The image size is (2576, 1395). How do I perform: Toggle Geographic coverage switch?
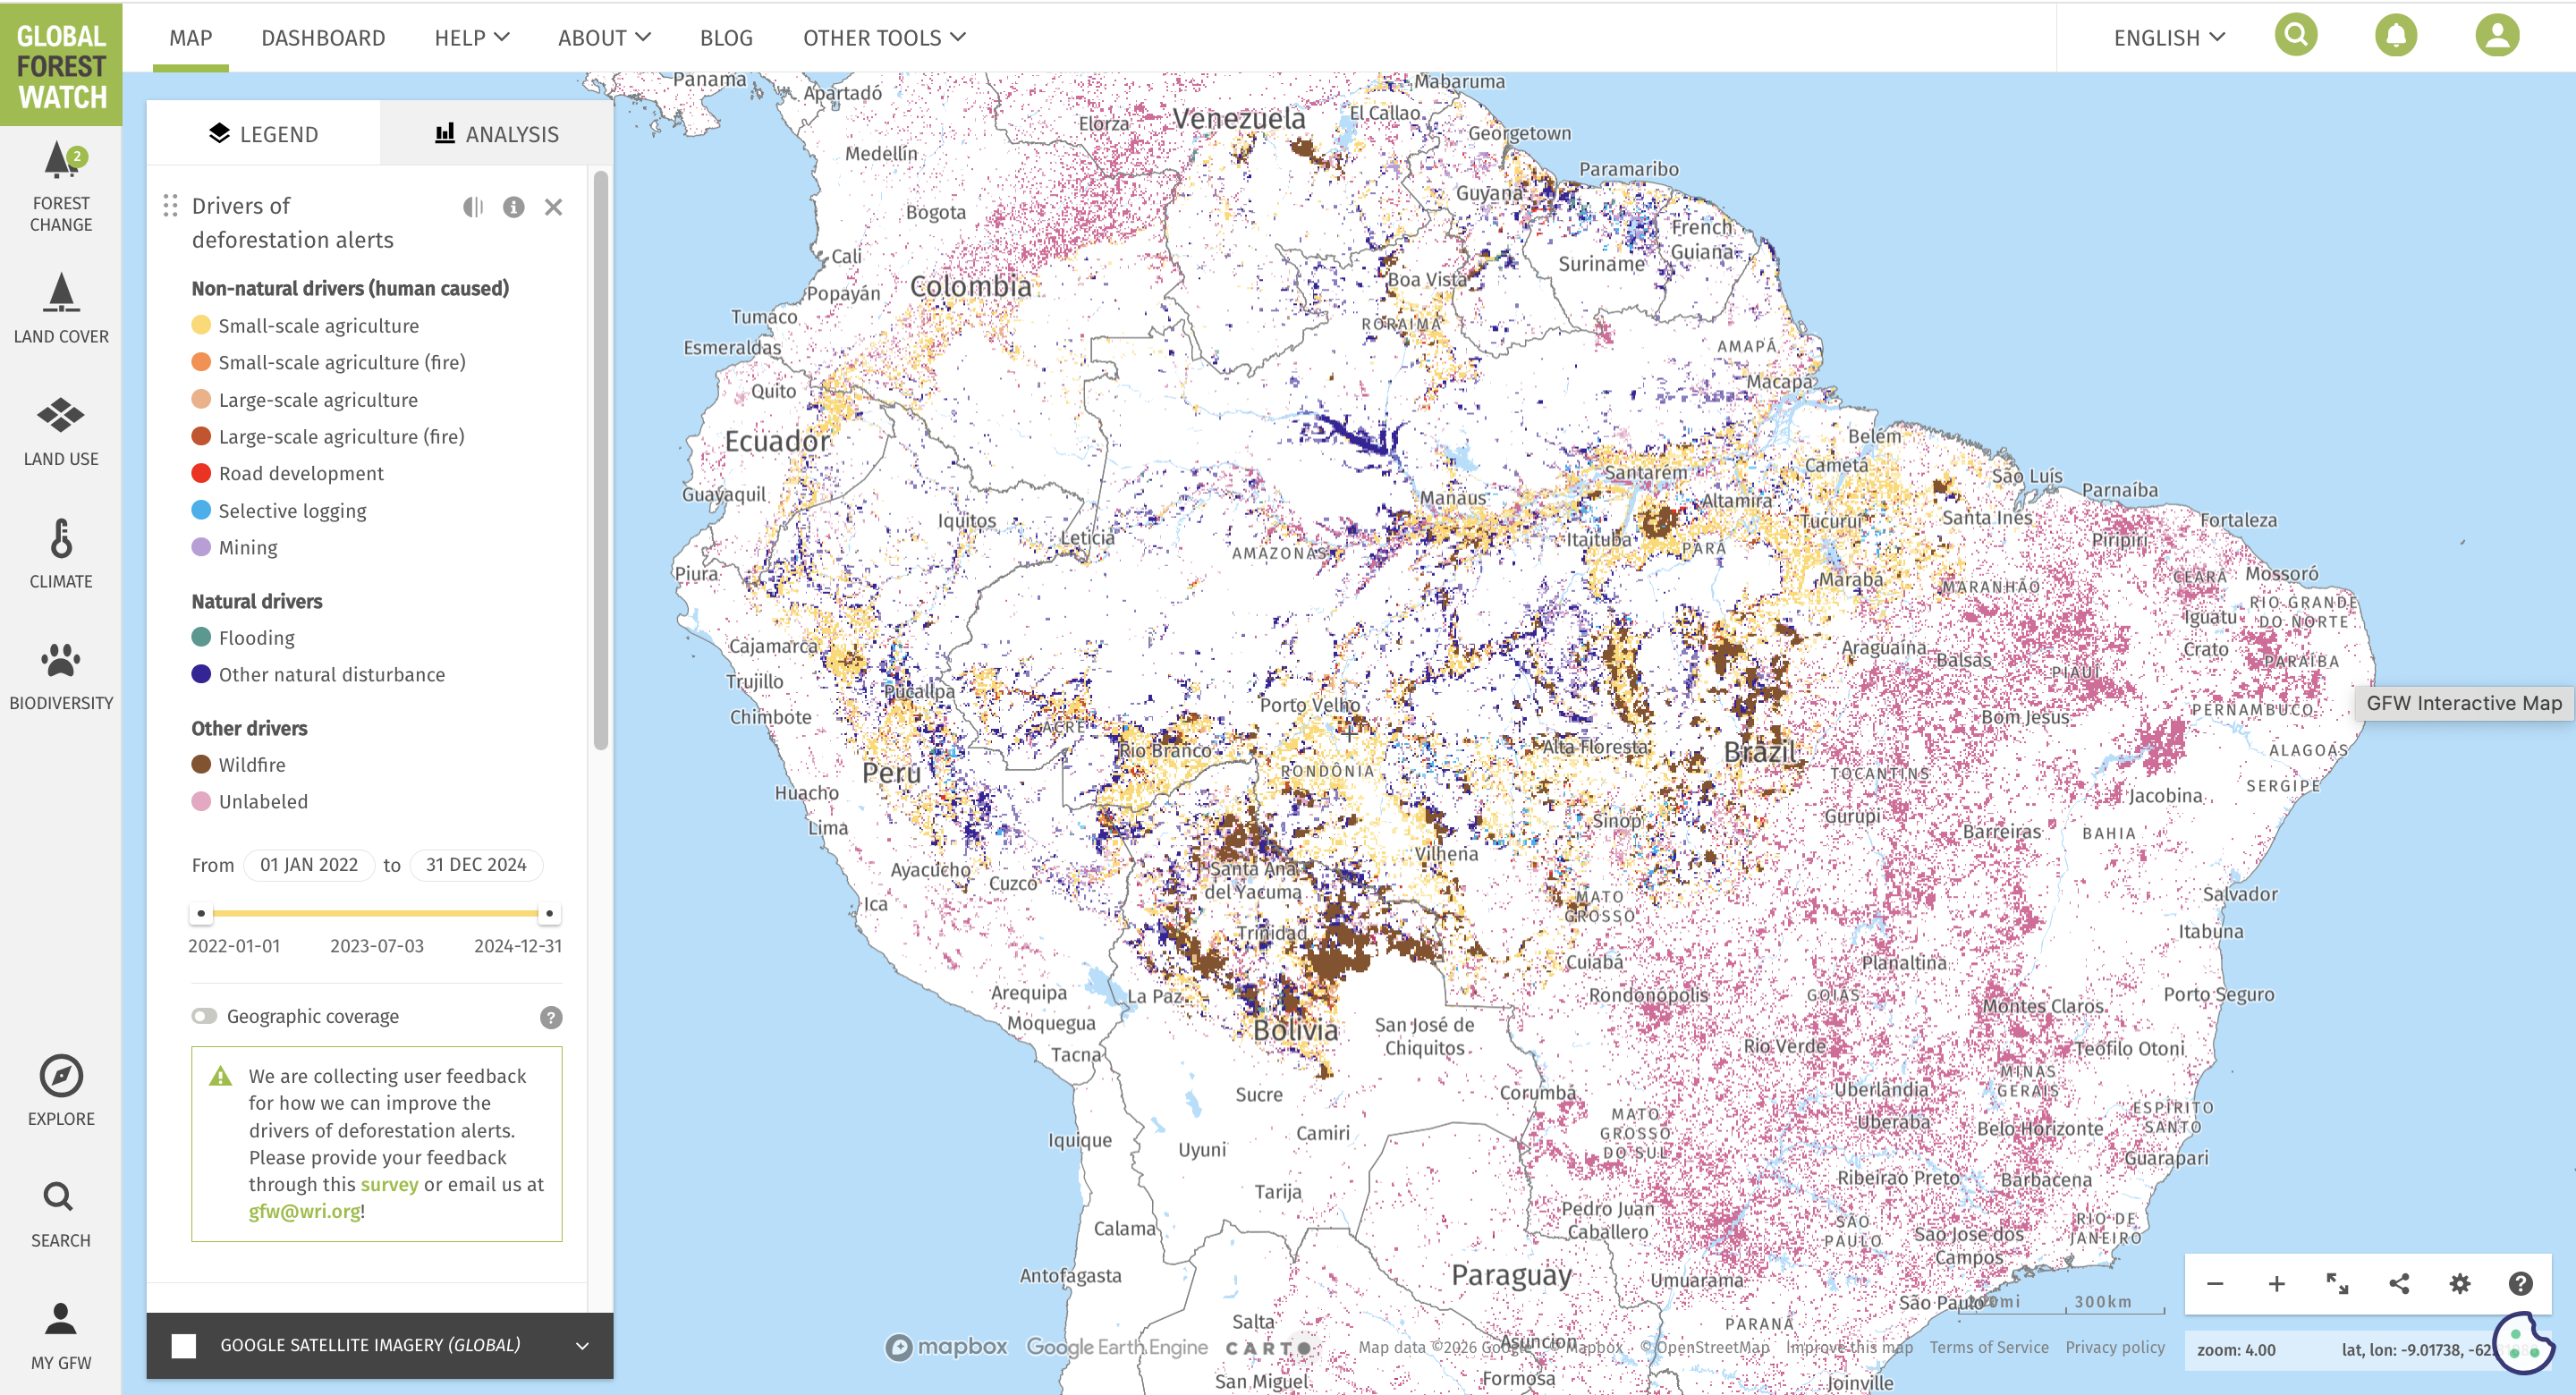pyautogui.click(x=205, y=1016)
